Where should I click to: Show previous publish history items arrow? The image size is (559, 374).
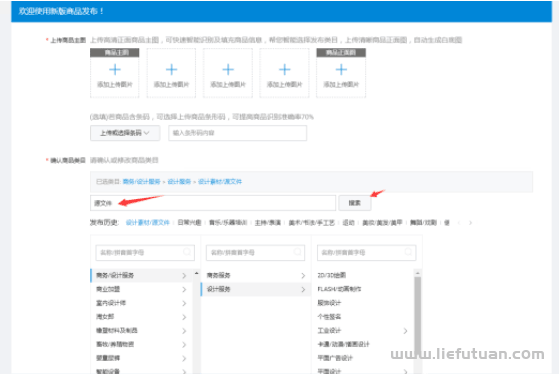pyautogui.click(x=459, y=223)
